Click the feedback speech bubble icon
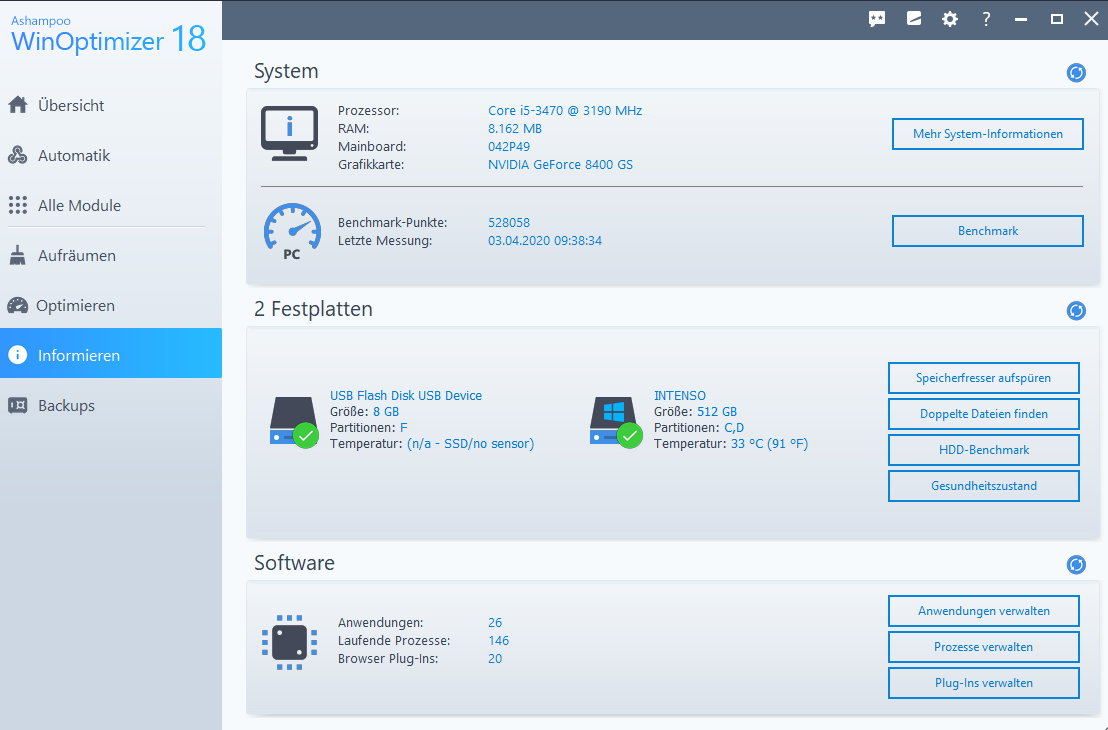This screenshot has width=1108, height=730. click(x=877, y=19)
